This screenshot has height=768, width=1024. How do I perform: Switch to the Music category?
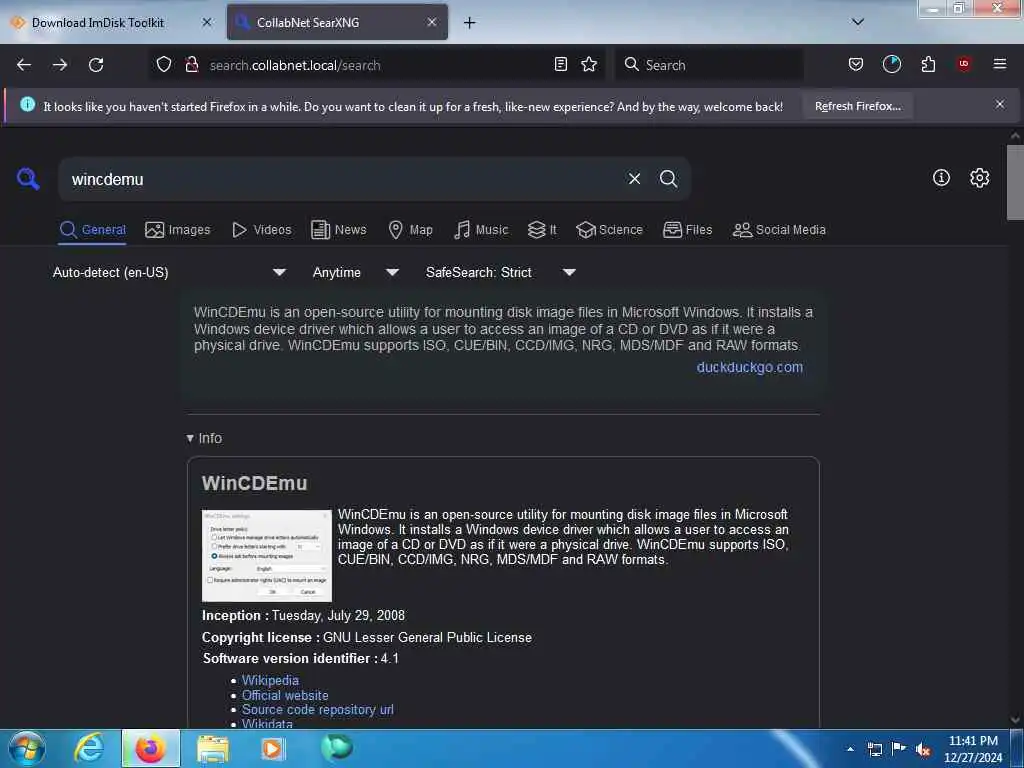(x=481, y=230)
